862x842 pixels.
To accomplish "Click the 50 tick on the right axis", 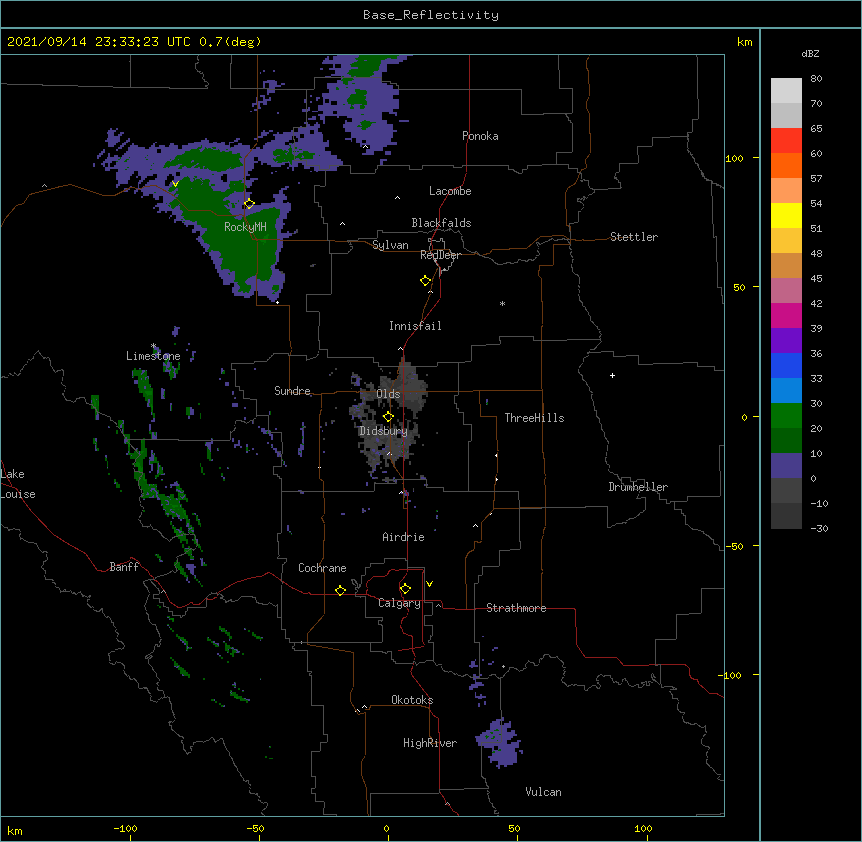I will (x=739, y=287).
